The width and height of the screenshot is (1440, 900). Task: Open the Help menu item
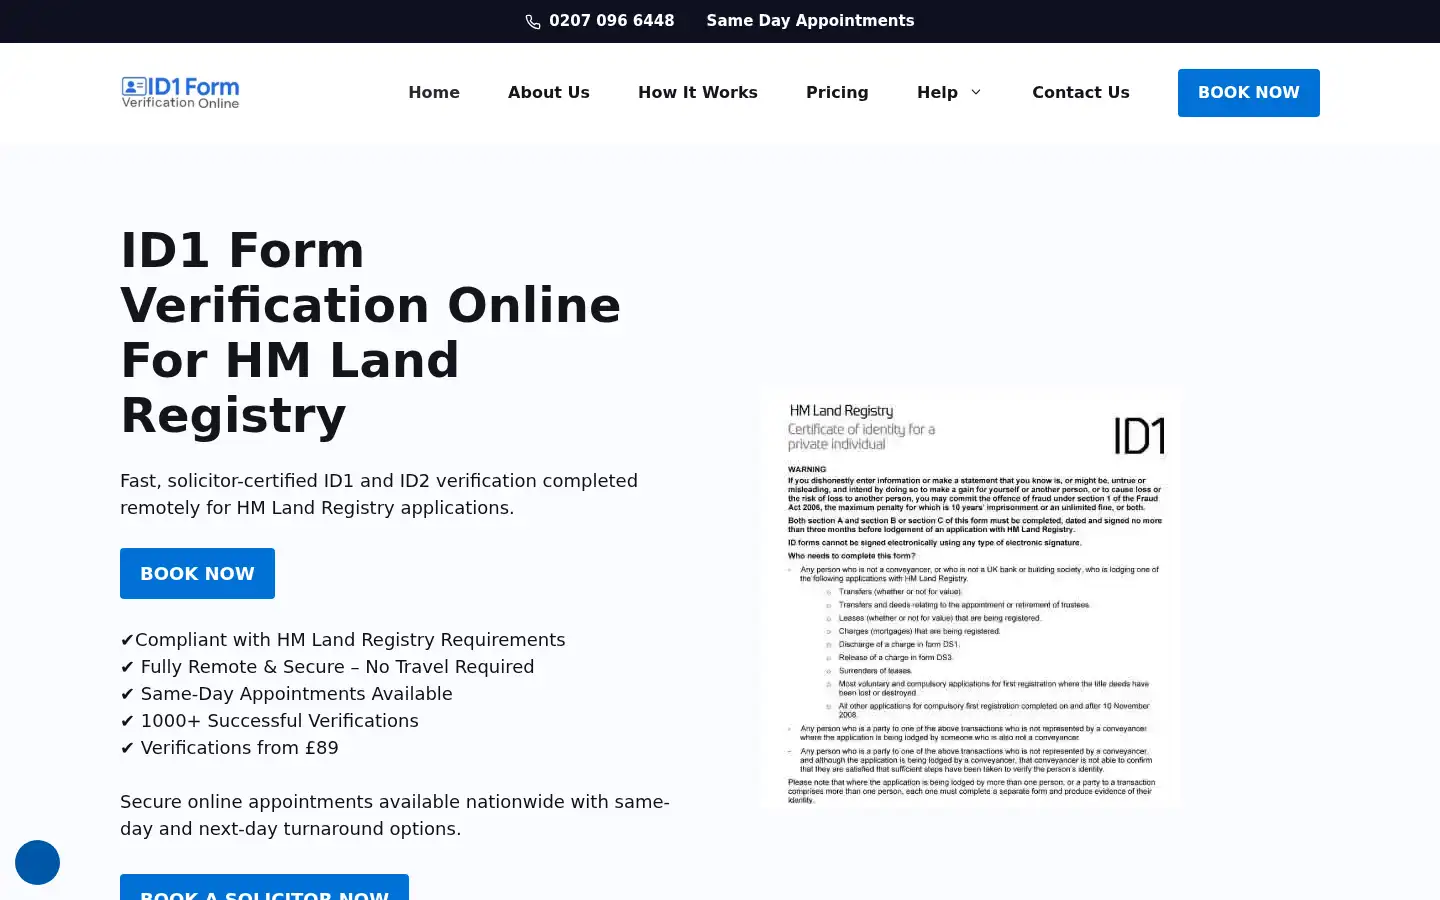click(937, 92)
